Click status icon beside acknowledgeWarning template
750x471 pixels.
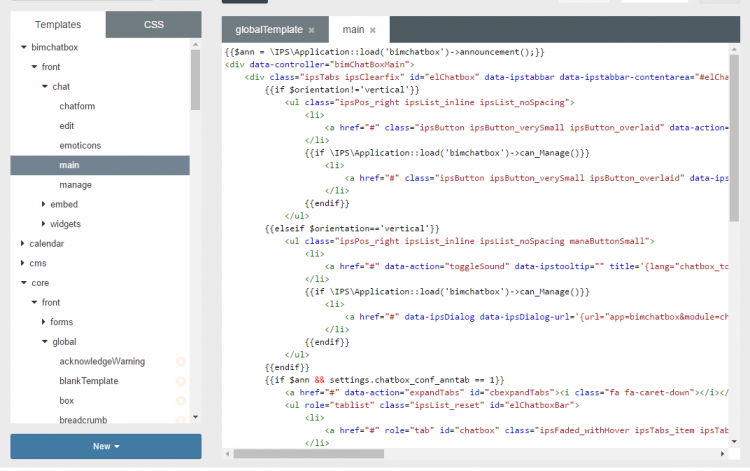coord(181,361)
